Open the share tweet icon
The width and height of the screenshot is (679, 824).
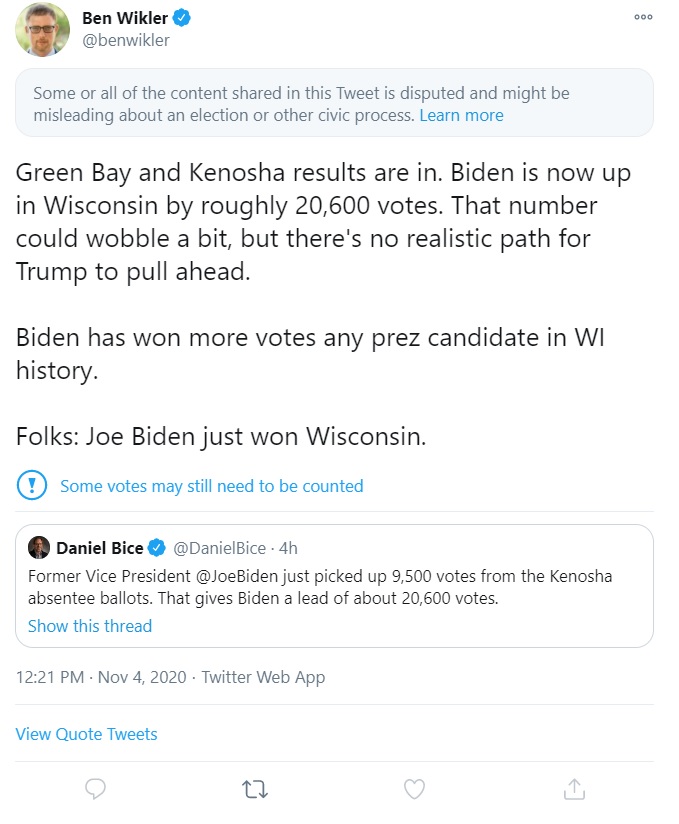point(574,789)
